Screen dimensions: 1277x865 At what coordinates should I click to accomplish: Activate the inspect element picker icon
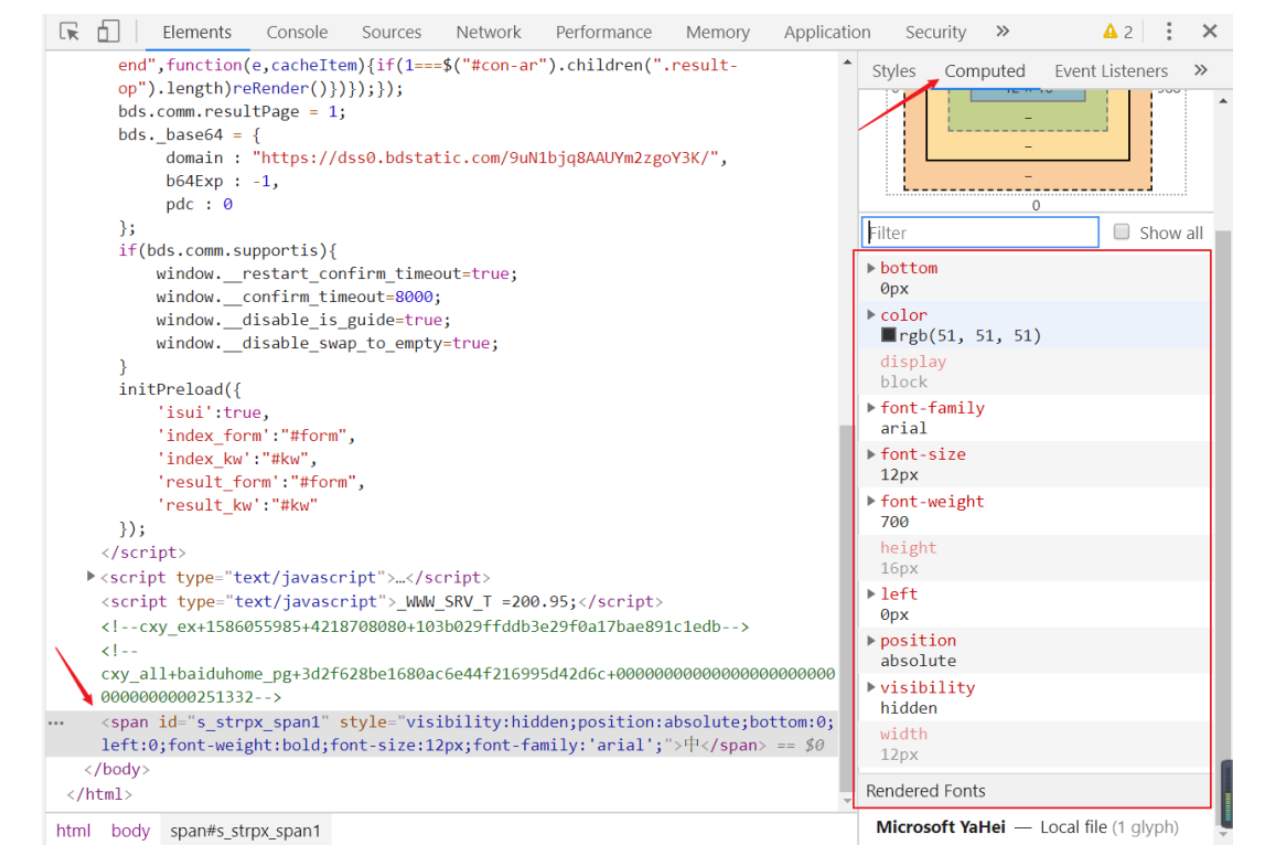pos(69,32)
